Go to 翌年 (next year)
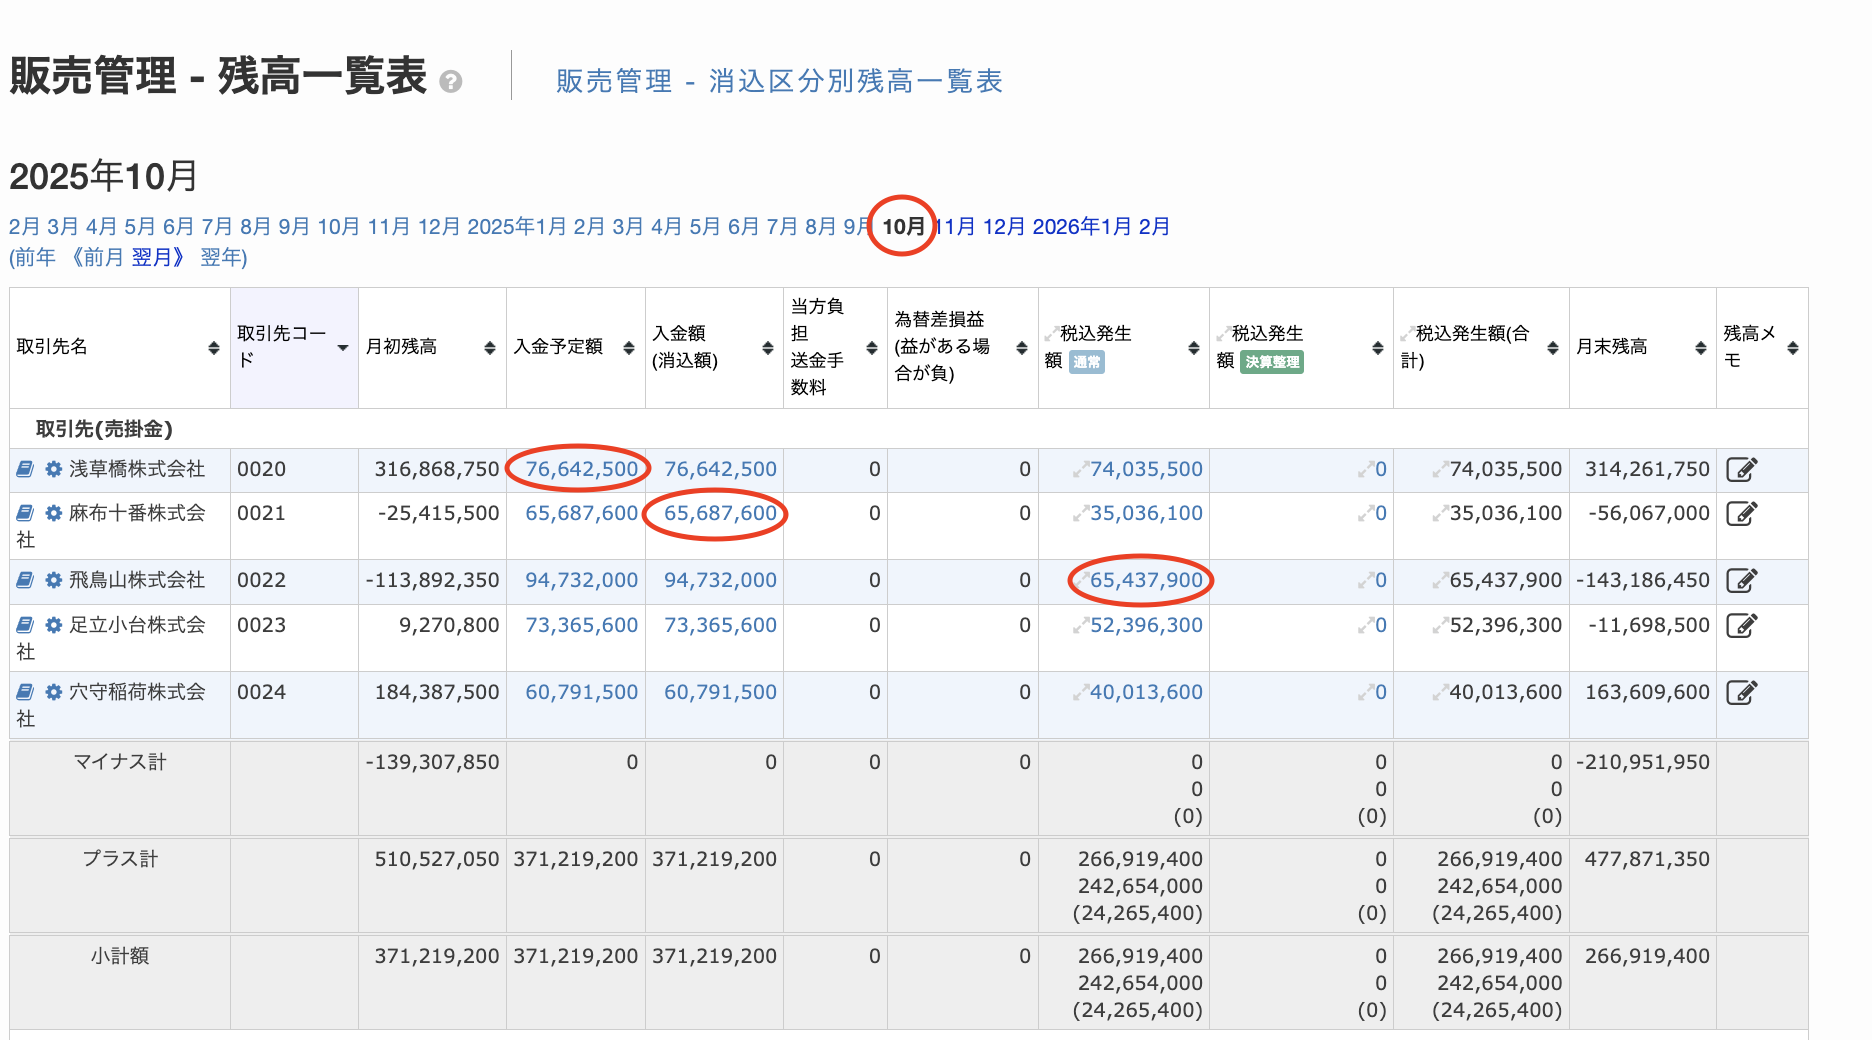Image resolution: width=1872 pixels, height=1040 pixels. click(221, 258)
